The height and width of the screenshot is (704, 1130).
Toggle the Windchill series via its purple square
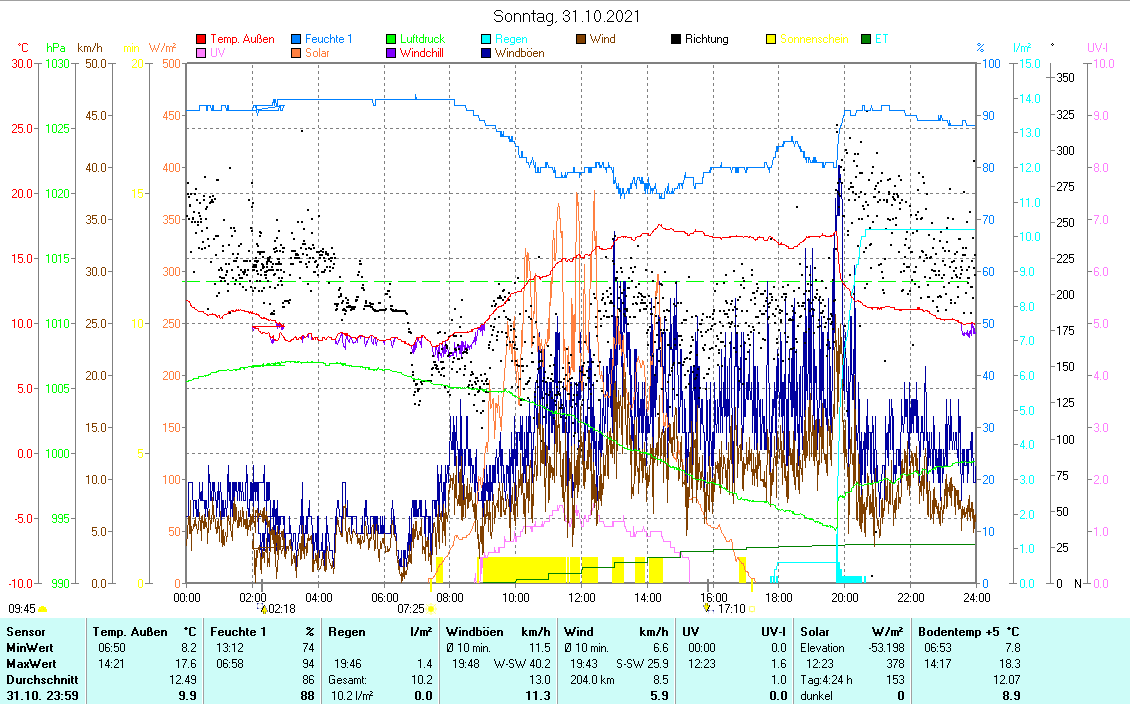[391, 53]
